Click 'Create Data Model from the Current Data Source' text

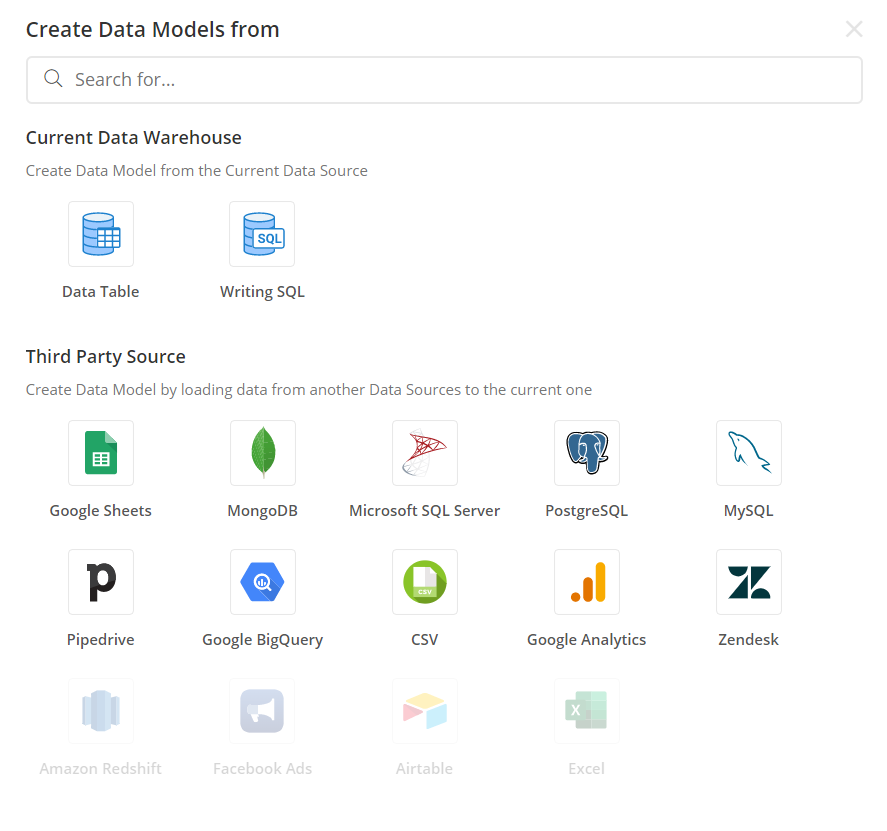pyautogui.click(x=197, y=170)
